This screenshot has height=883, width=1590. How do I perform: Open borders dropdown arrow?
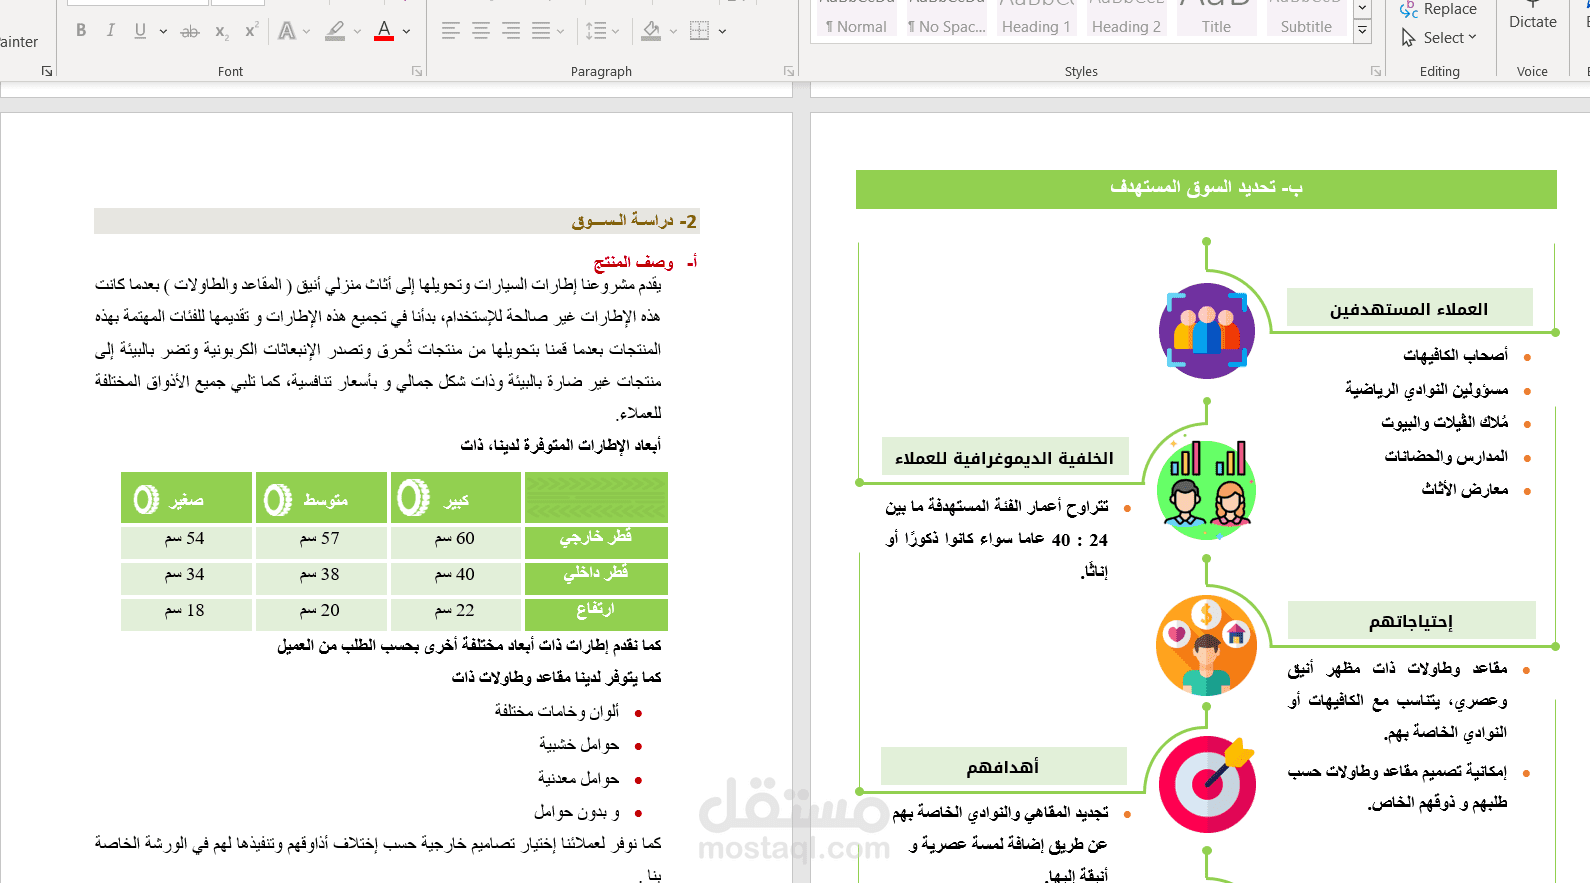pos(722,31)
